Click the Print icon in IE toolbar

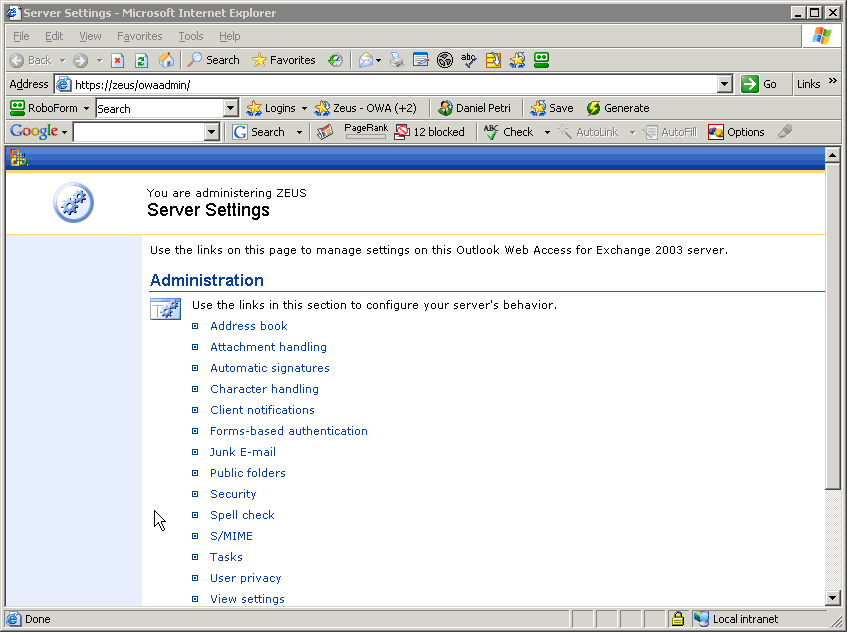395,60
